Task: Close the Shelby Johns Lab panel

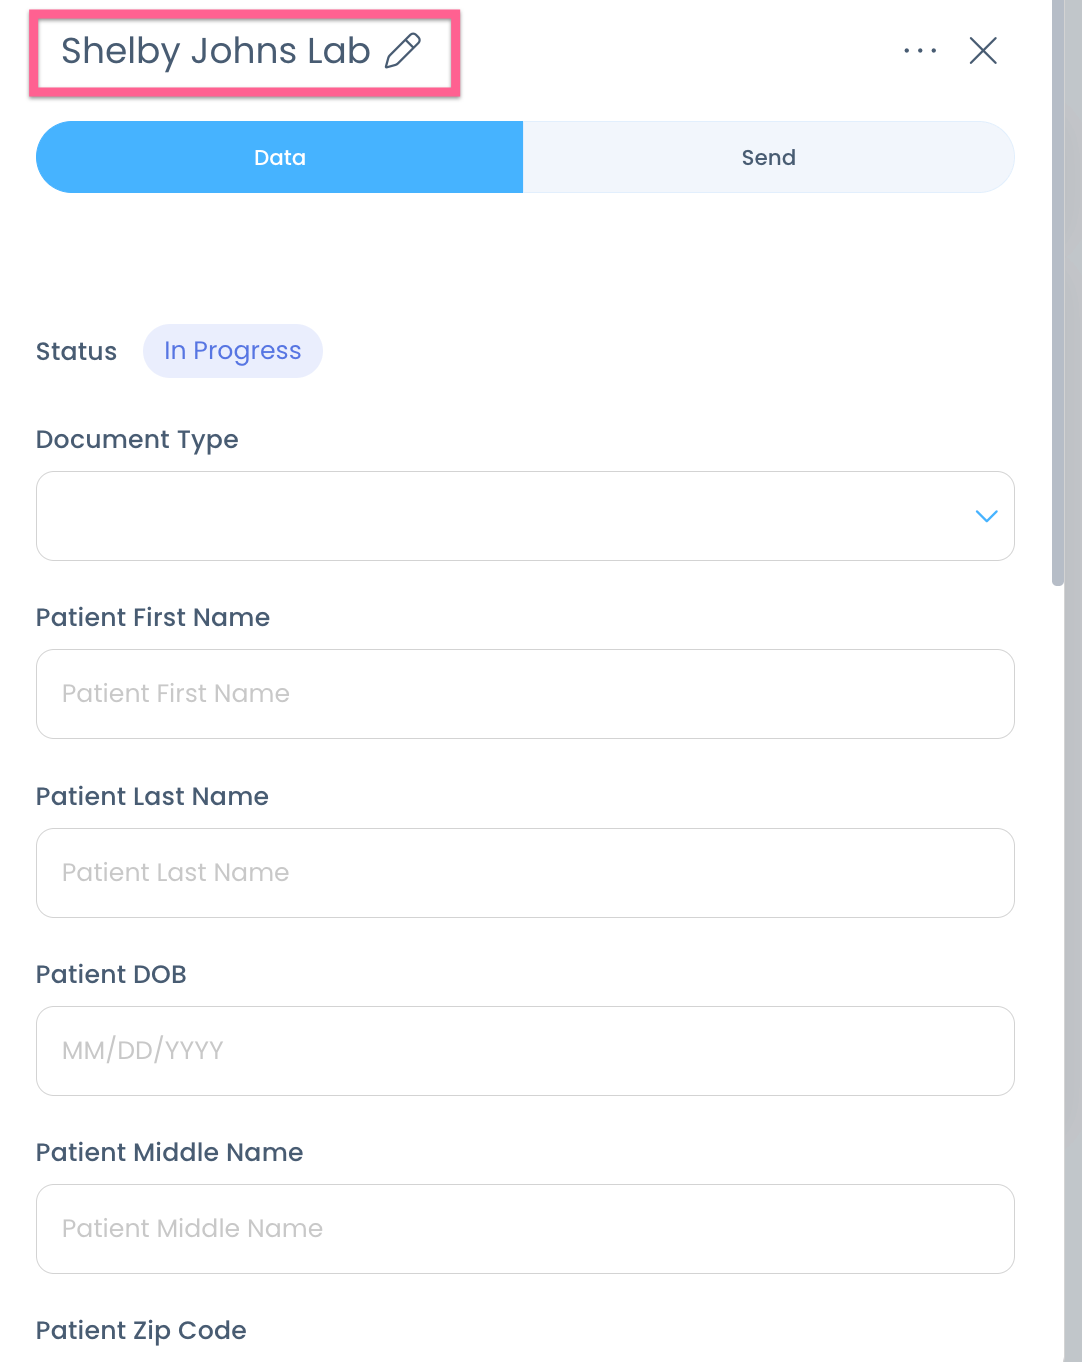Action: pos(983,51)
